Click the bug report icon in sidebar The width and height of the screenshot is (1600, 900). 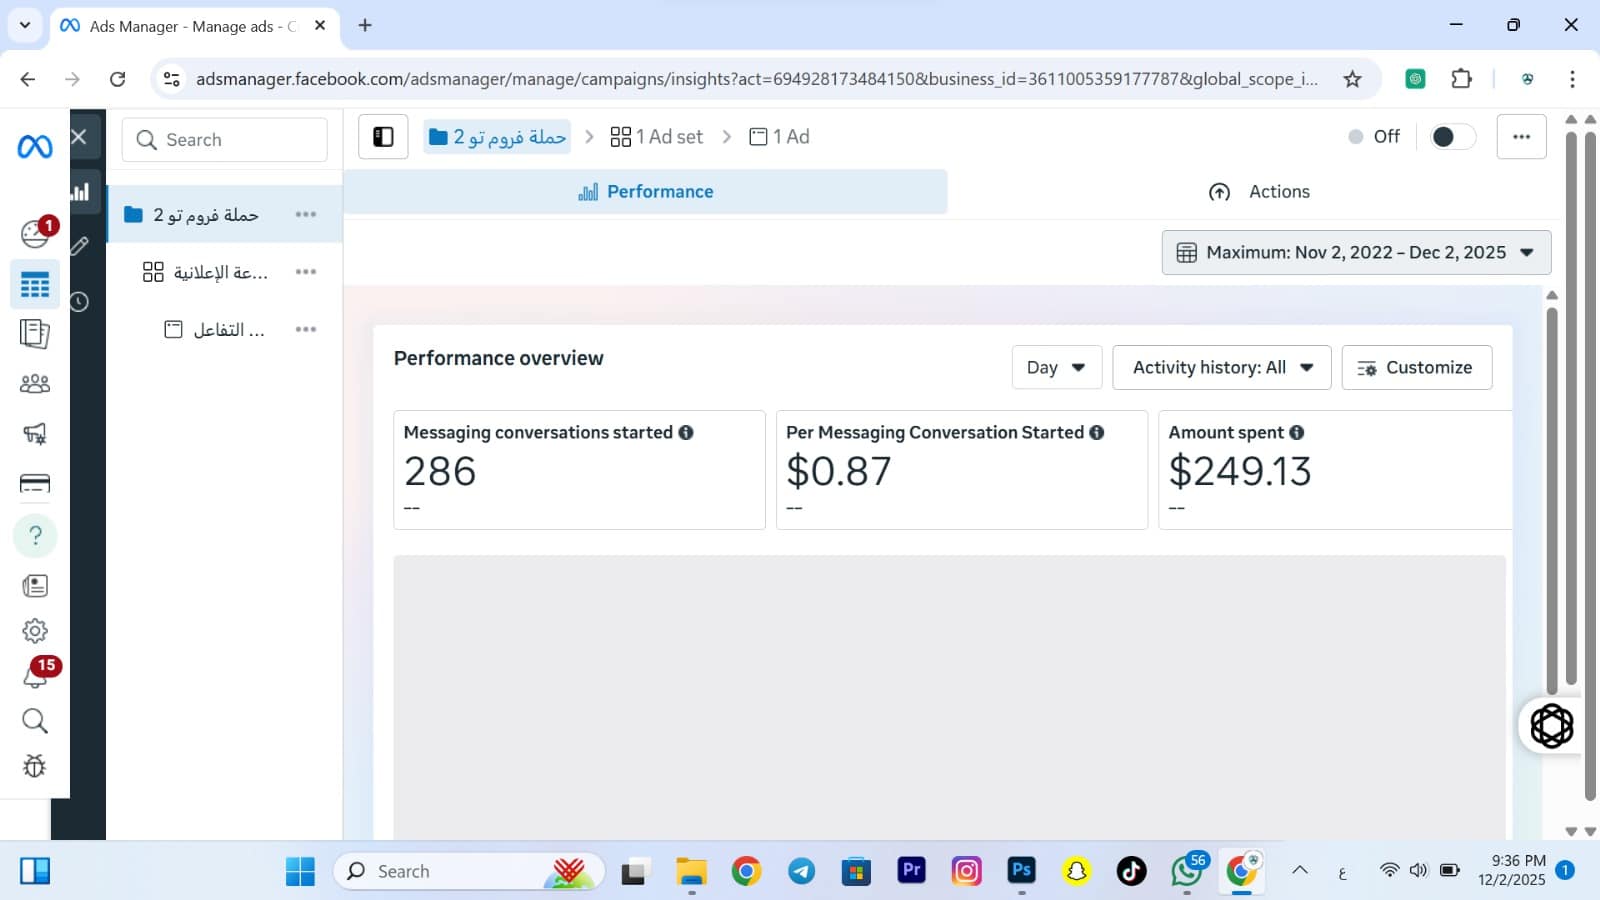[x=35, y=766]
